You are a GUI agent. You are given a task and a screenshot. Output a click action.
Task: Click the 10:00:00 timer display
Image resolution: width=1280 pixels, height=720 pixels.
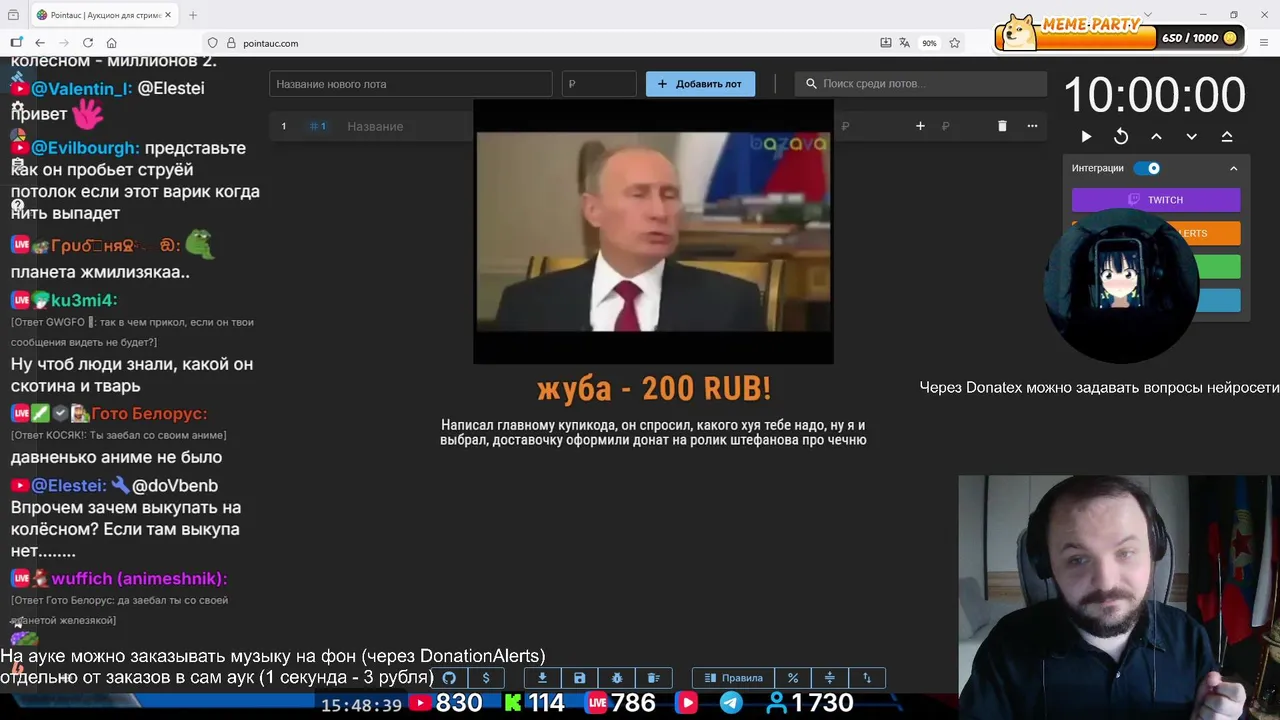1154,96
